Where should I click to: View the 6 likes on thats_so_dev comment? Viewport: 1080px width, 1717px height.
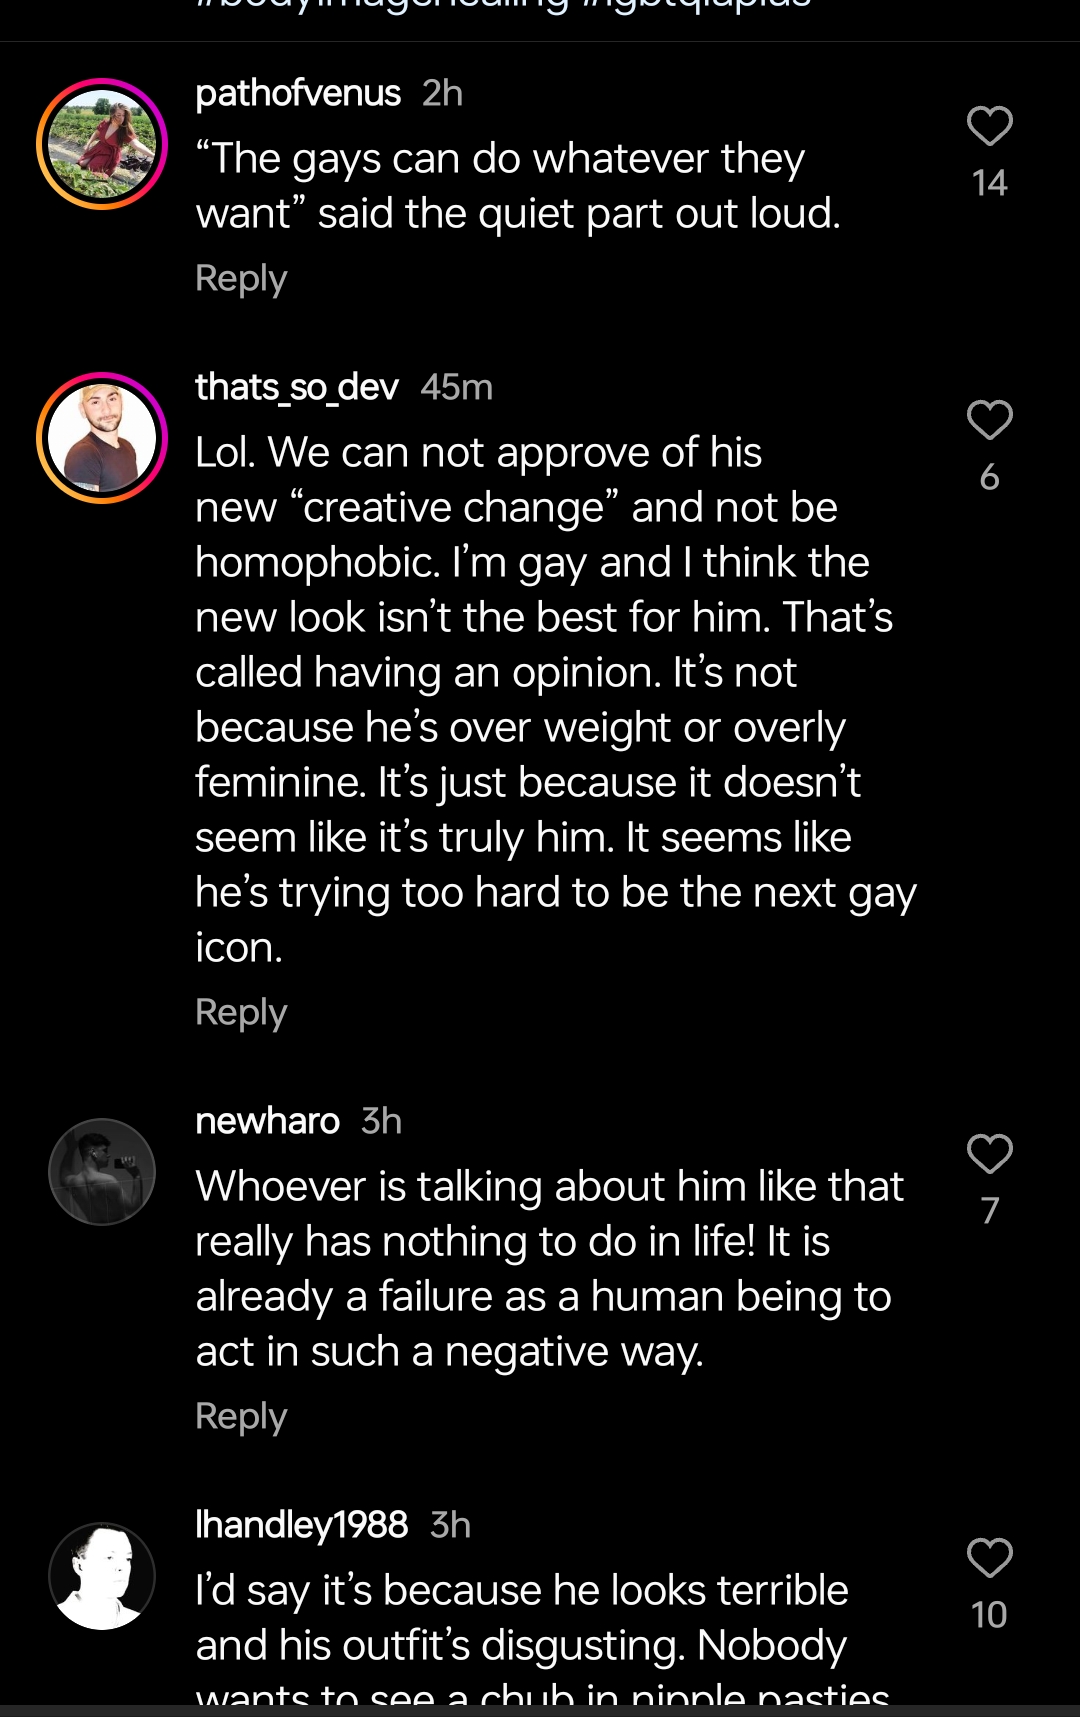[990, 477]
